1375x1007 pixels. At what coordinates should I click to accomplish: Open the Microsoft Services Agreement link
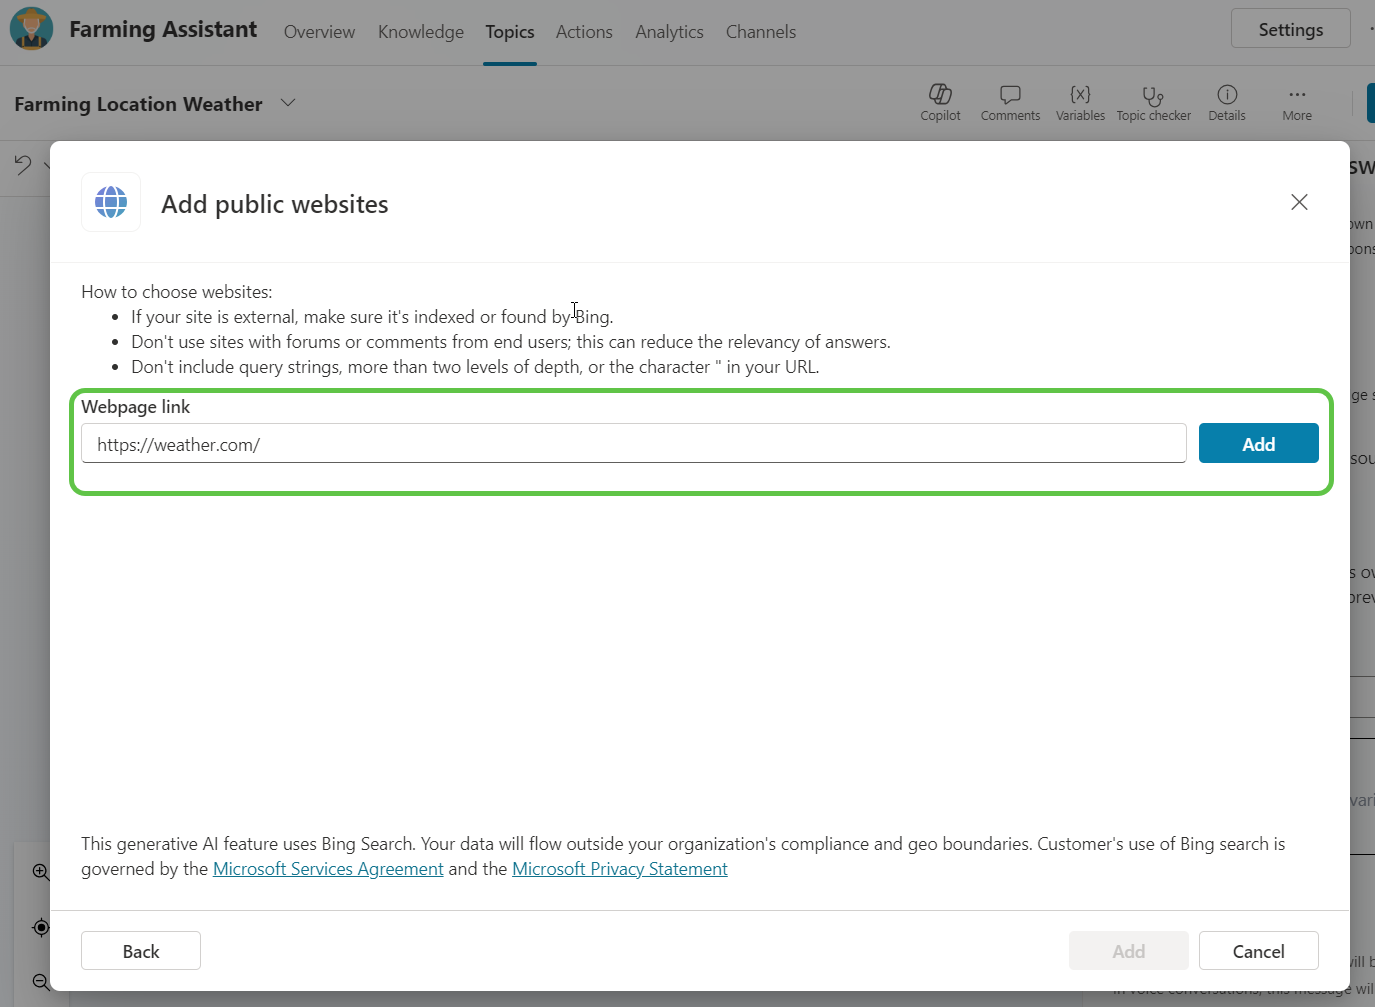tap(328, 869)
